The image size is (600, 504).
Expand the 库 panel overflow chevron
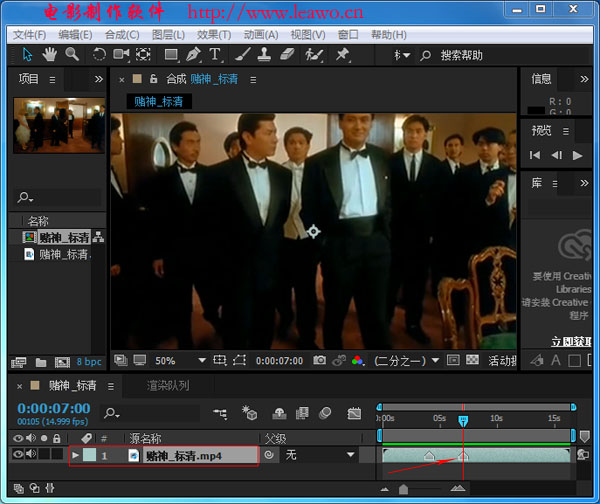584,183
